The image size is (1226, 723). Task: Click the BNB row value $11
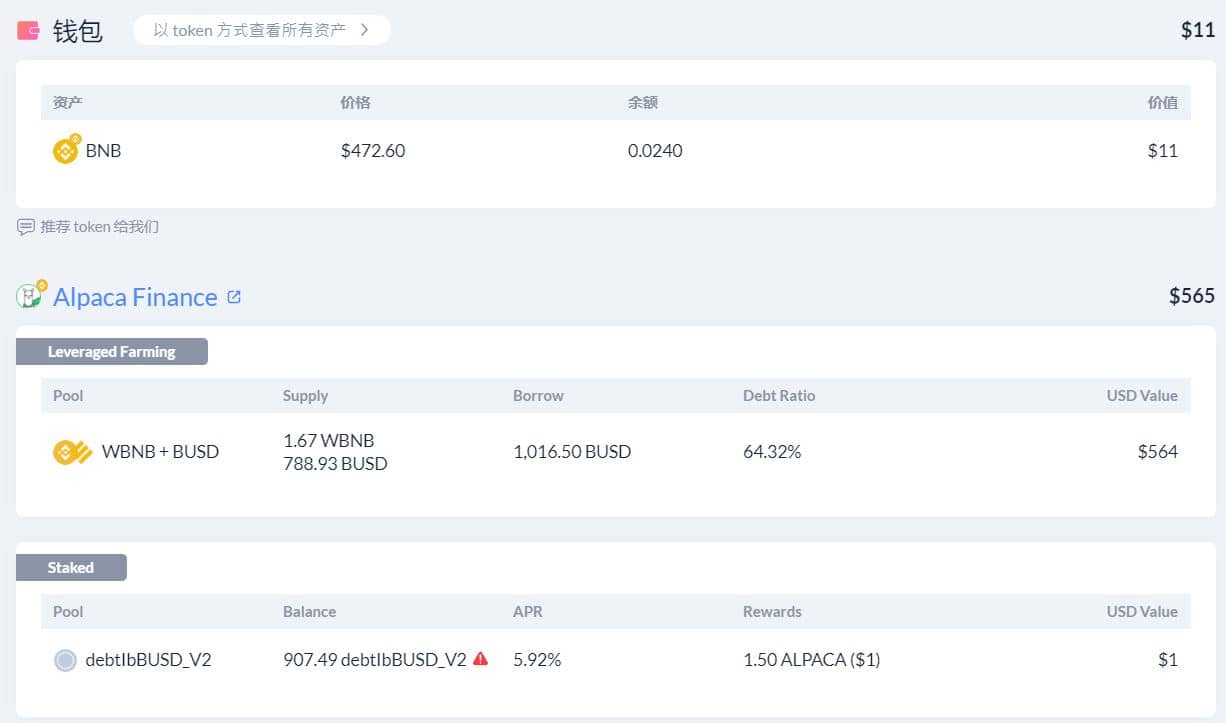pos(1163,151)
